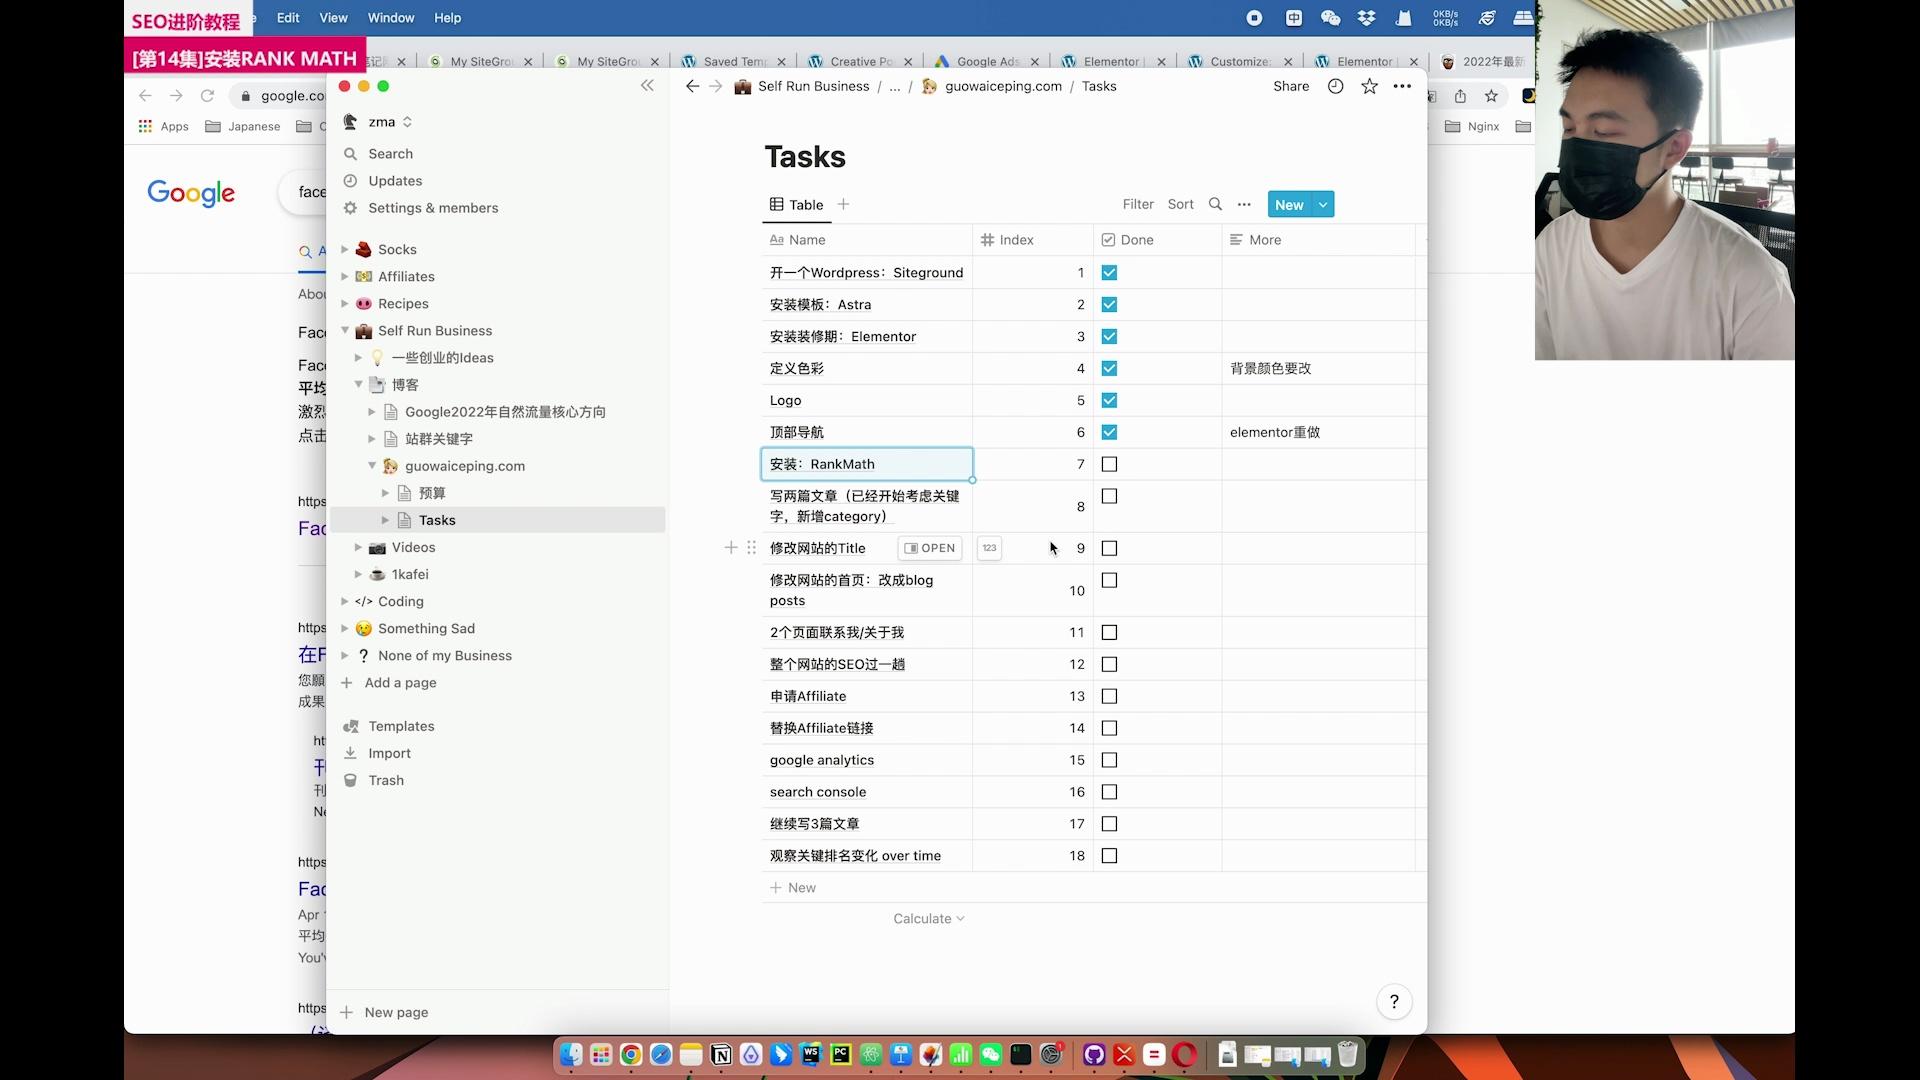Expand the Coding page tree

pyautogui.click(x=344, y=601)
